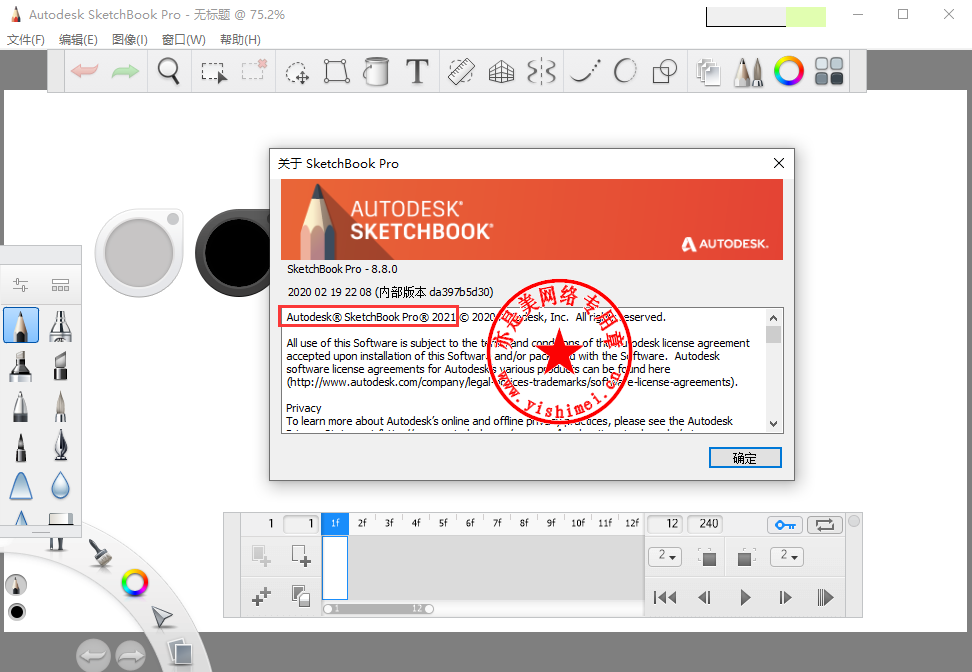Step forward one frame in the timeline
The width and height of the screenshot is (972, 672).
(x=785, y=598)
